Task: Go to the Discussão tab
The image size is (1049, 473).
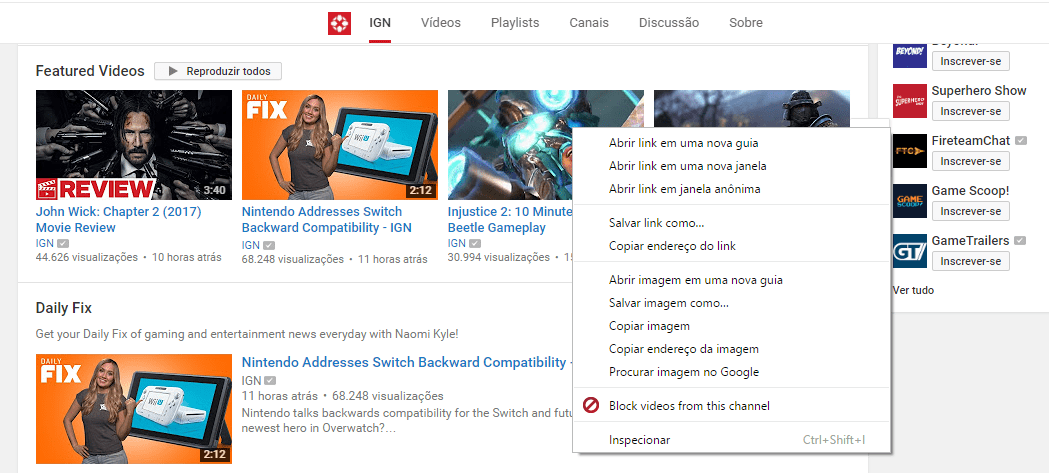Action: click(x=669, y=23)
